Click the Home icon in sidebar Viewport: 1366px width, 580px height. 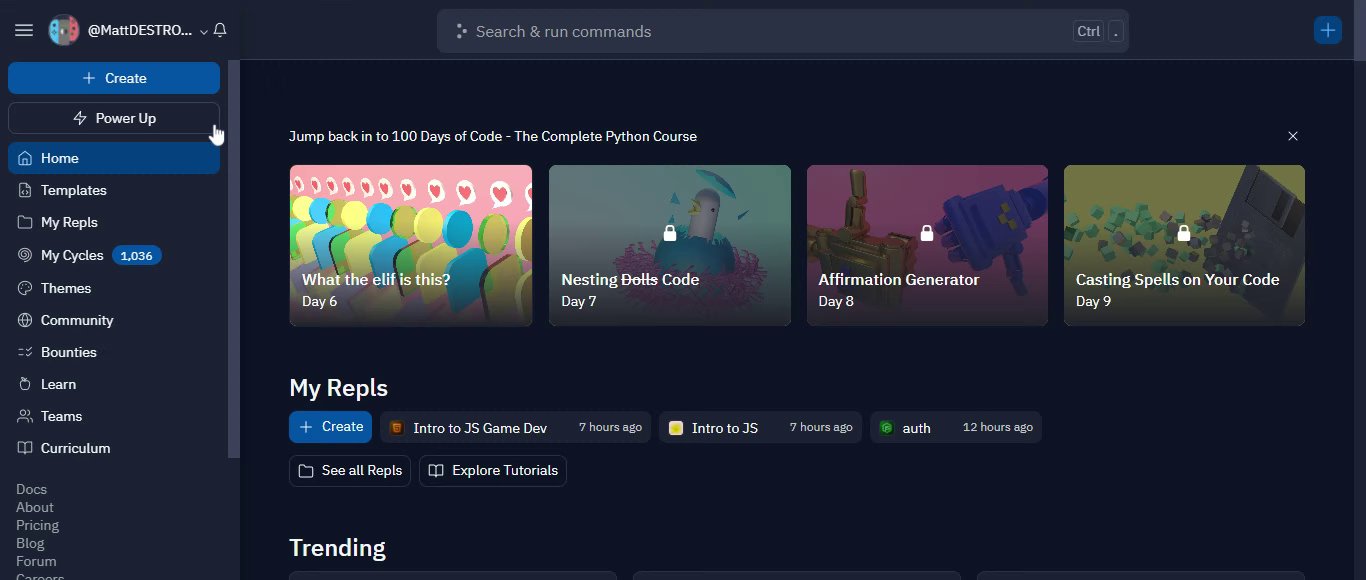pyautogui.click(x=25, y=158)
